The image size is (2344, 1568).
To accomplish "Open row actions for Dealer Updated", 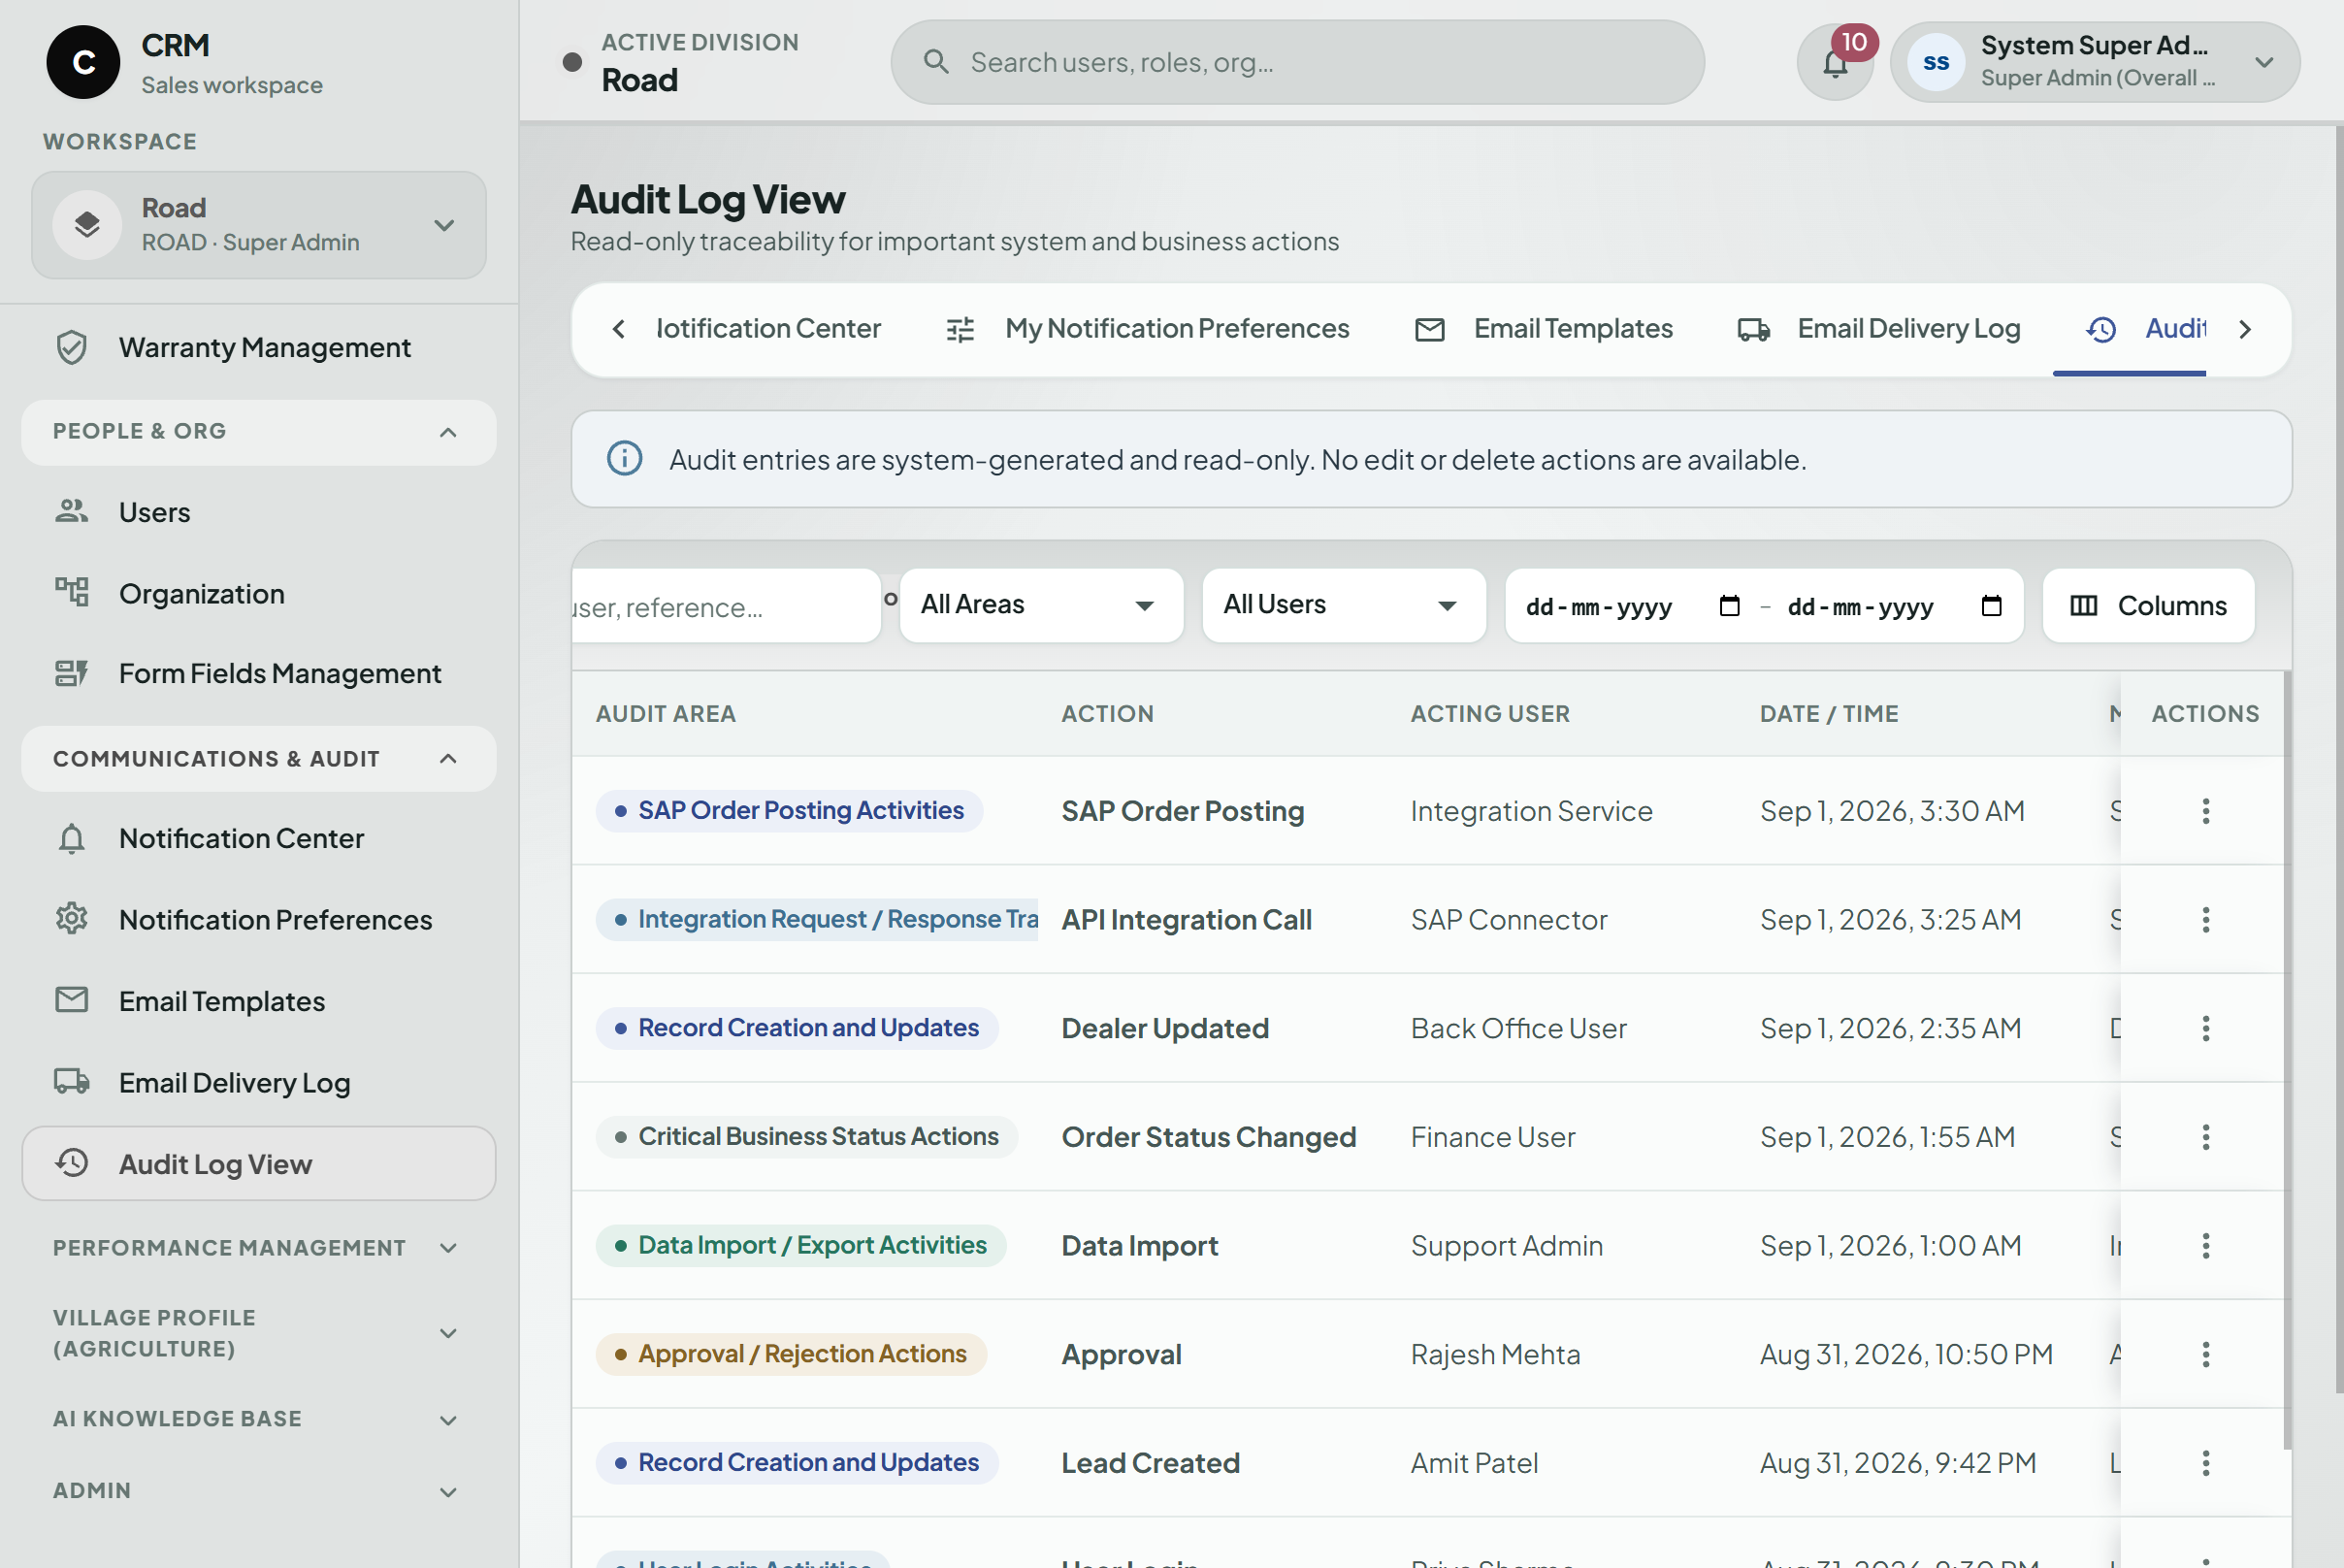I will [x=2205, y=1028].
